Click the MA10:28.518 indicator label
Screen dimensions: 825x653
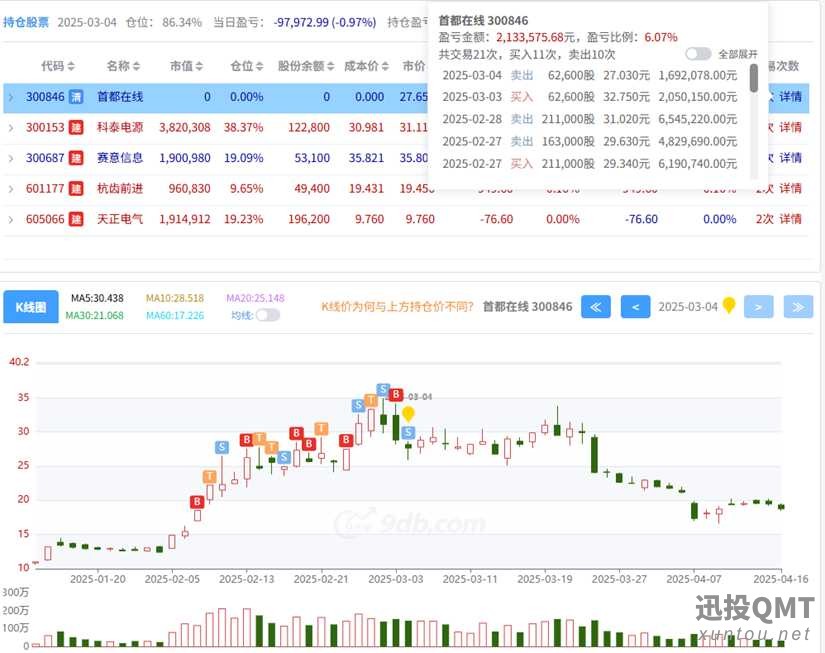[175, 298]
